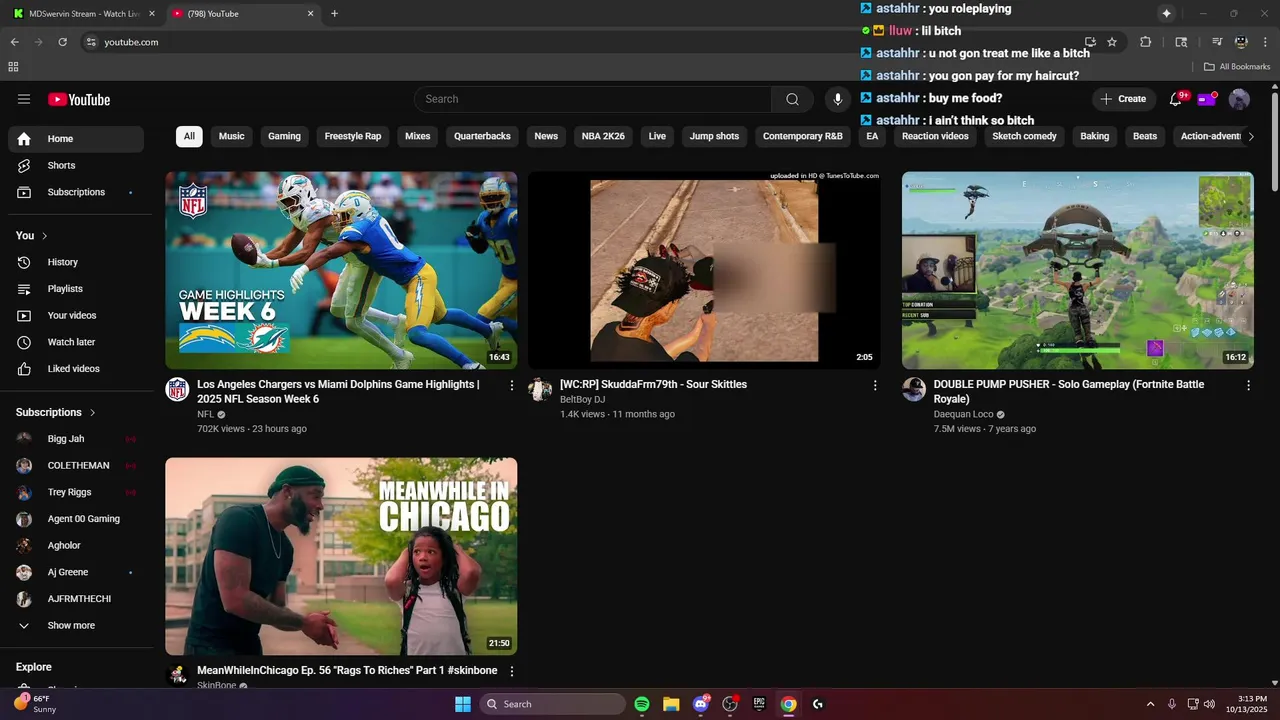Go back in browser history
Viewport: 1280px width, 720px height.
14,42
